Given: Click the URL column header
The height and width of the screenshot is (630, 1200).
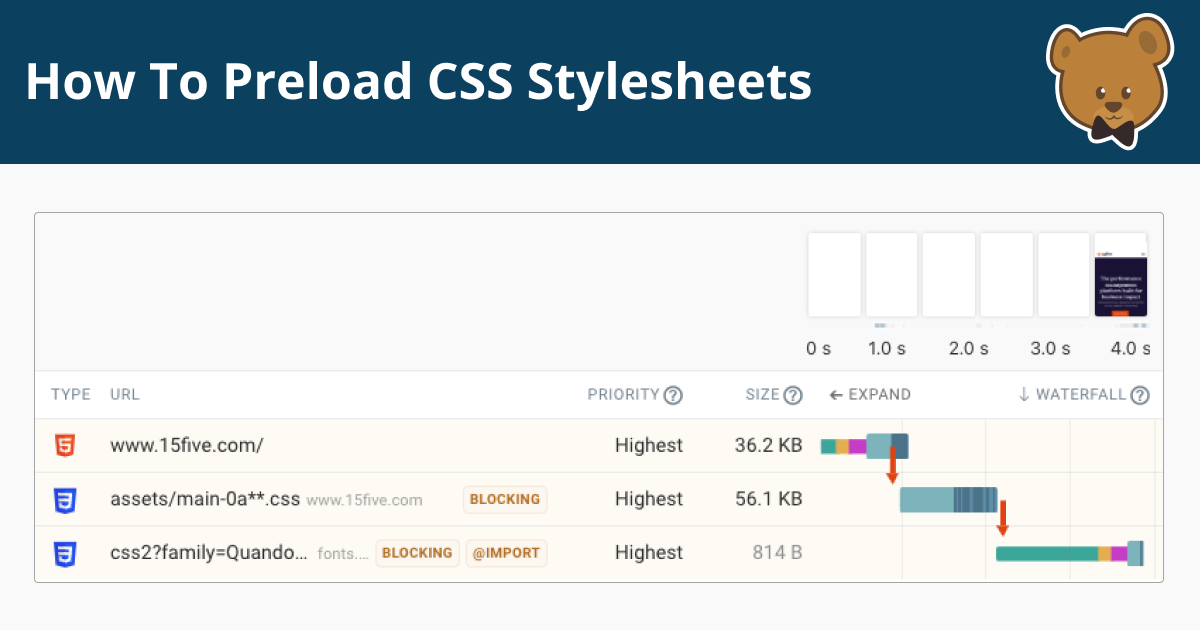Looking at the screenshot, I should [x=125, y=395].
